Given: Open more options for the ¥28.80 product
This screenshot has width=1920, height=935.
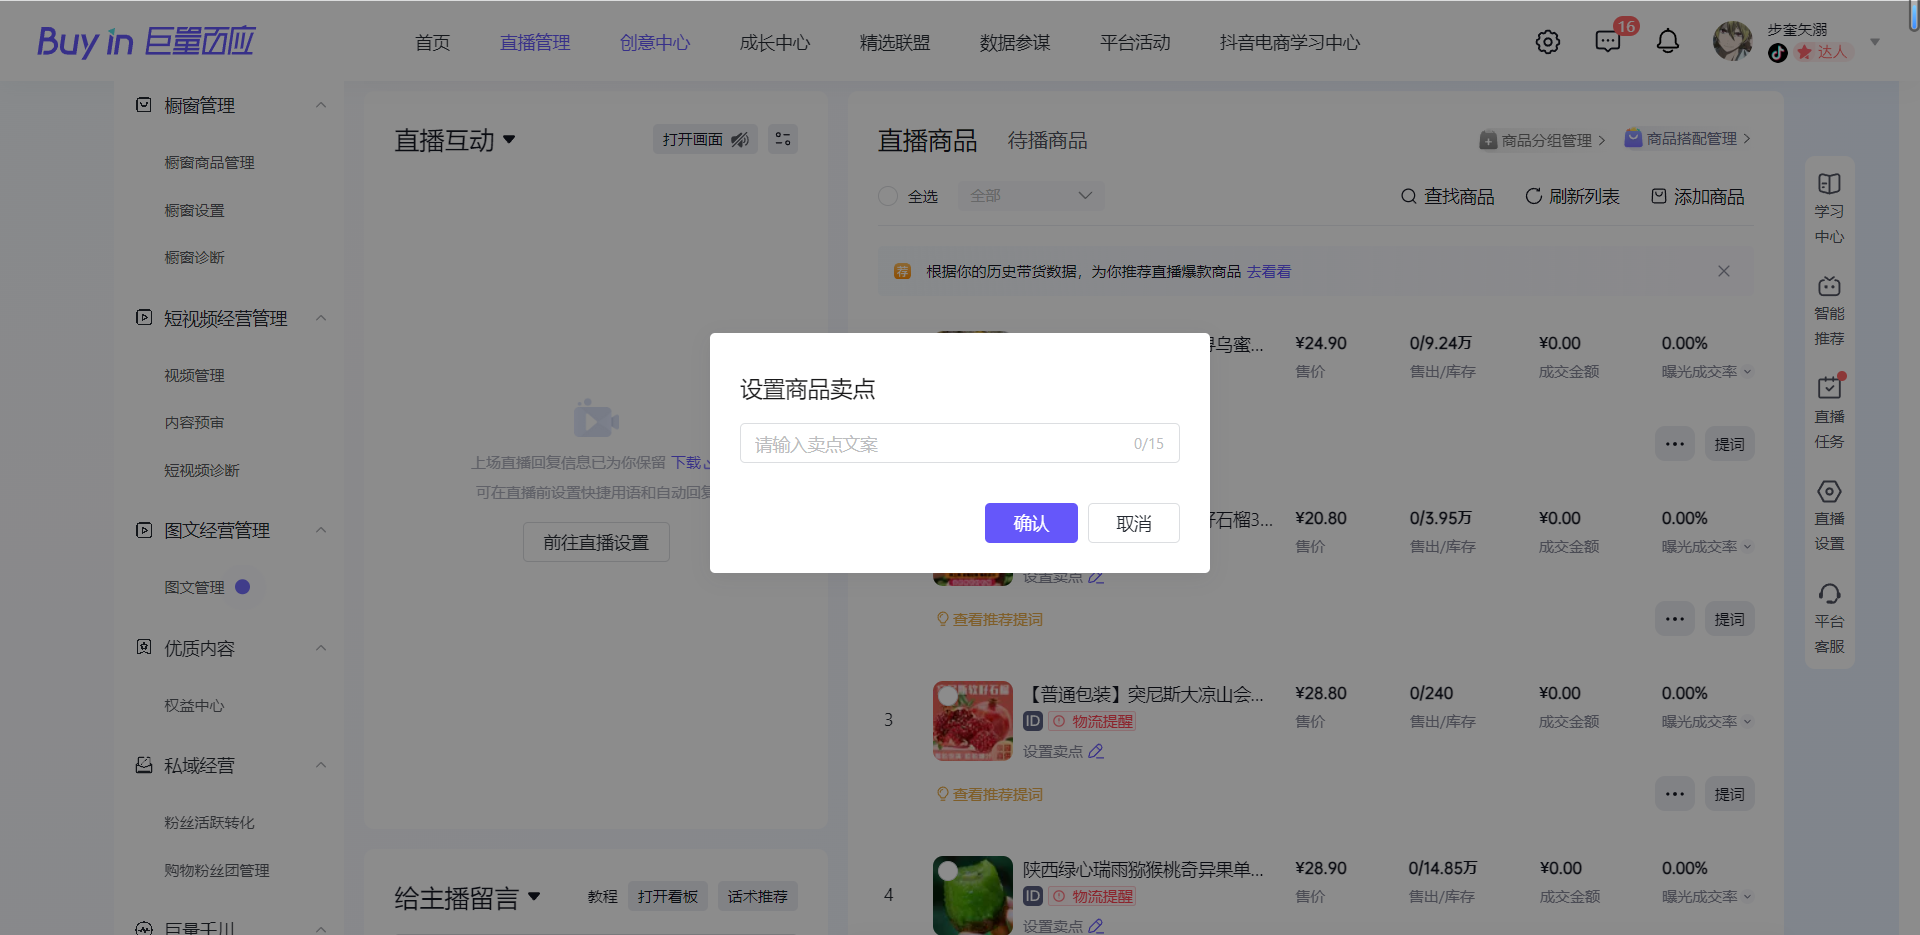Looking at the screenshot, I should point(1675,794).
